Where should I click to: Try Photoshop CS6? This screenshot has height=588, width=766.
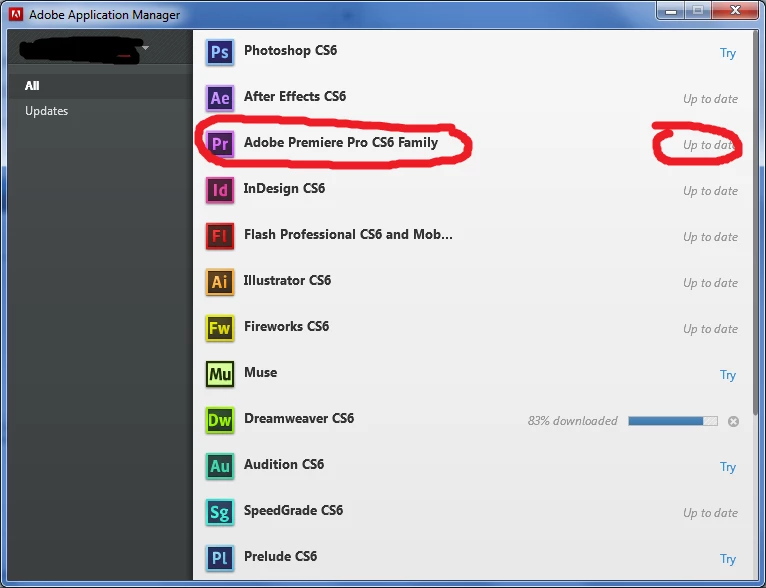coord(727,53)
